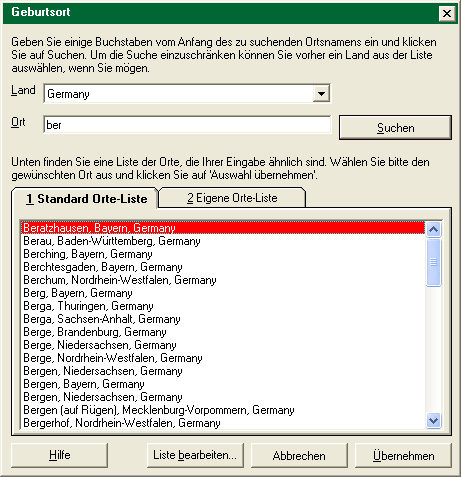Select Bergen (auf Rügen), Mecklenburg-Vorpommern
The width and height of the screenshot is (461, 477).
click(223, 410)
